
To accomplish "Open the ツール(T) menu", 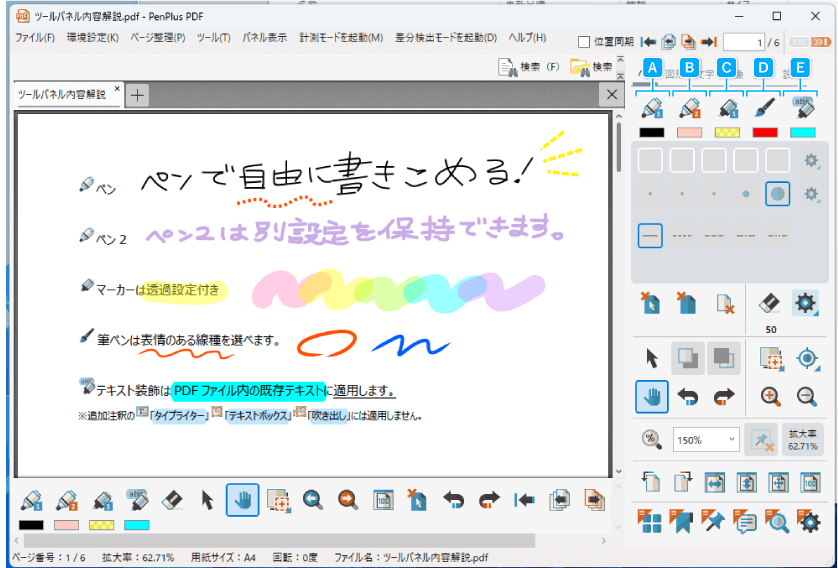I will tap(213, 38).
